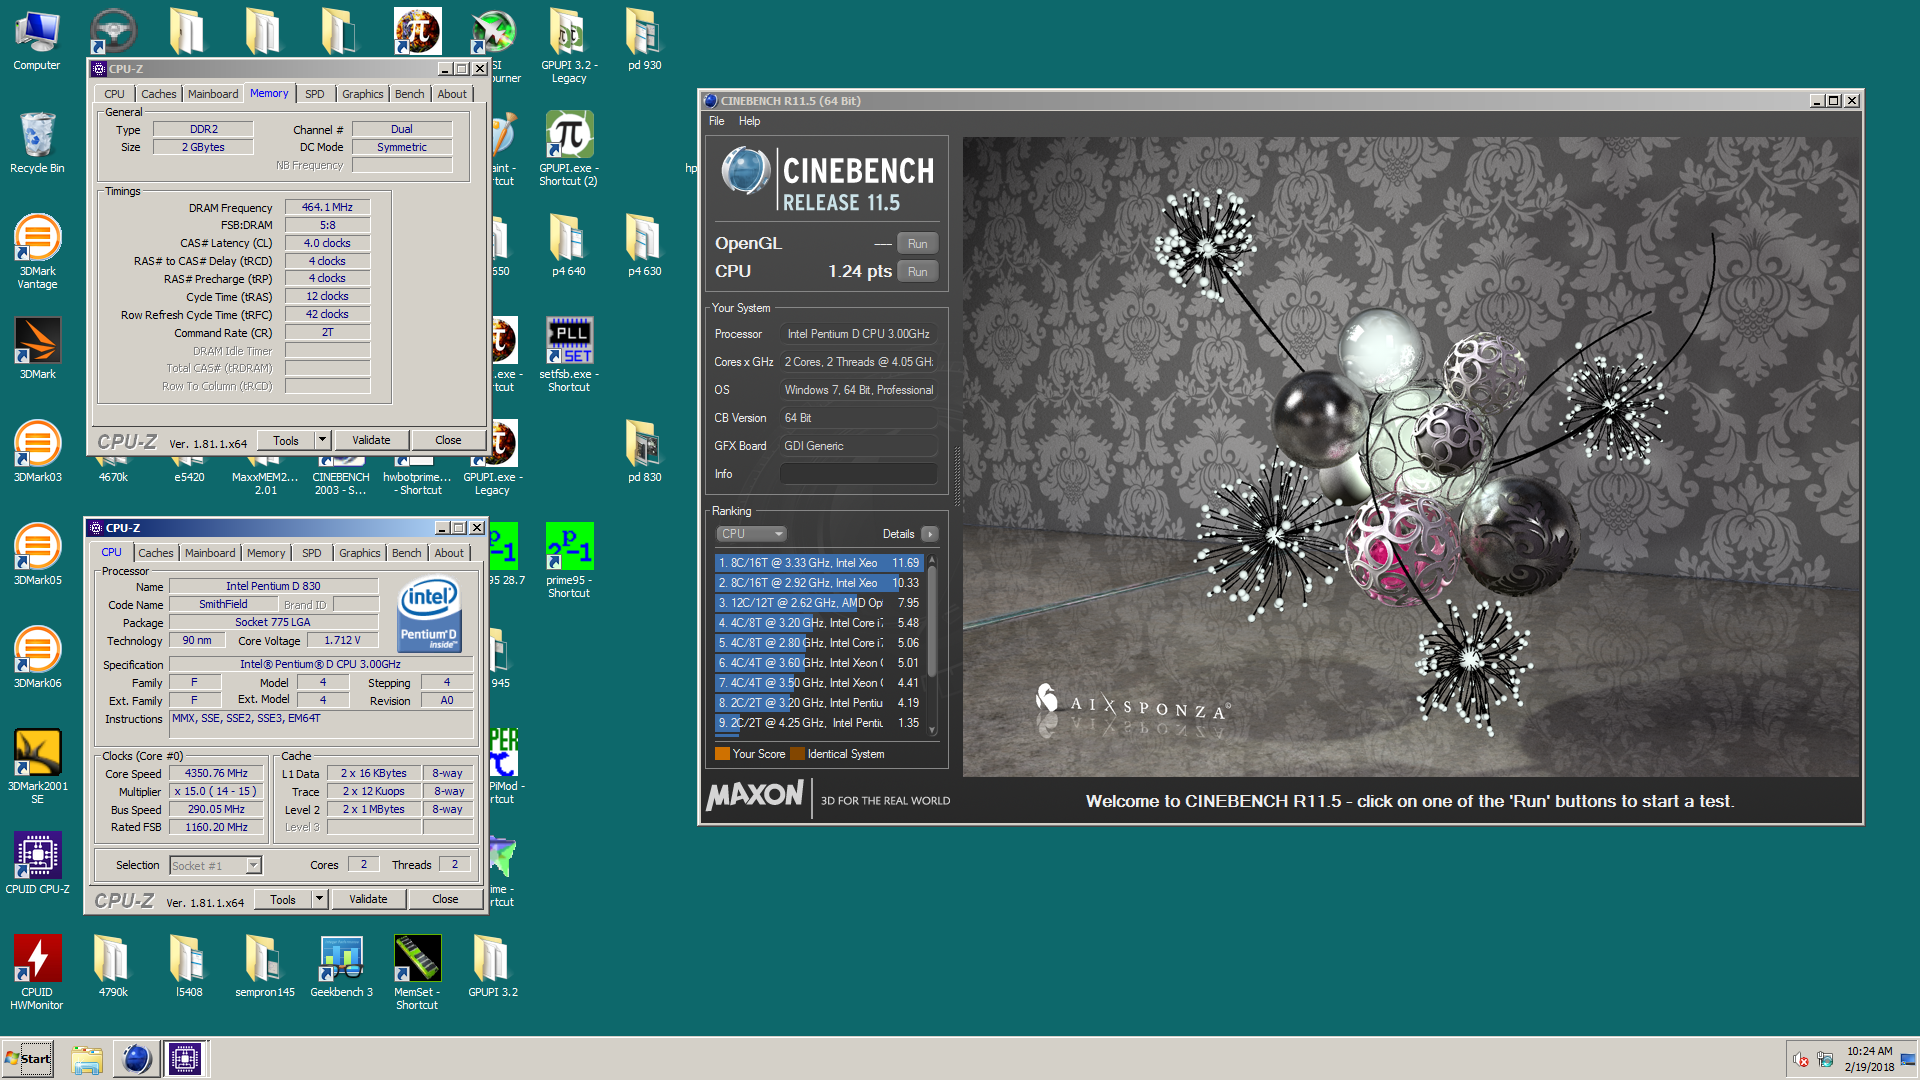Select ranking row 9. 2C/2T @ 4.25 GHz

point(819,723)
